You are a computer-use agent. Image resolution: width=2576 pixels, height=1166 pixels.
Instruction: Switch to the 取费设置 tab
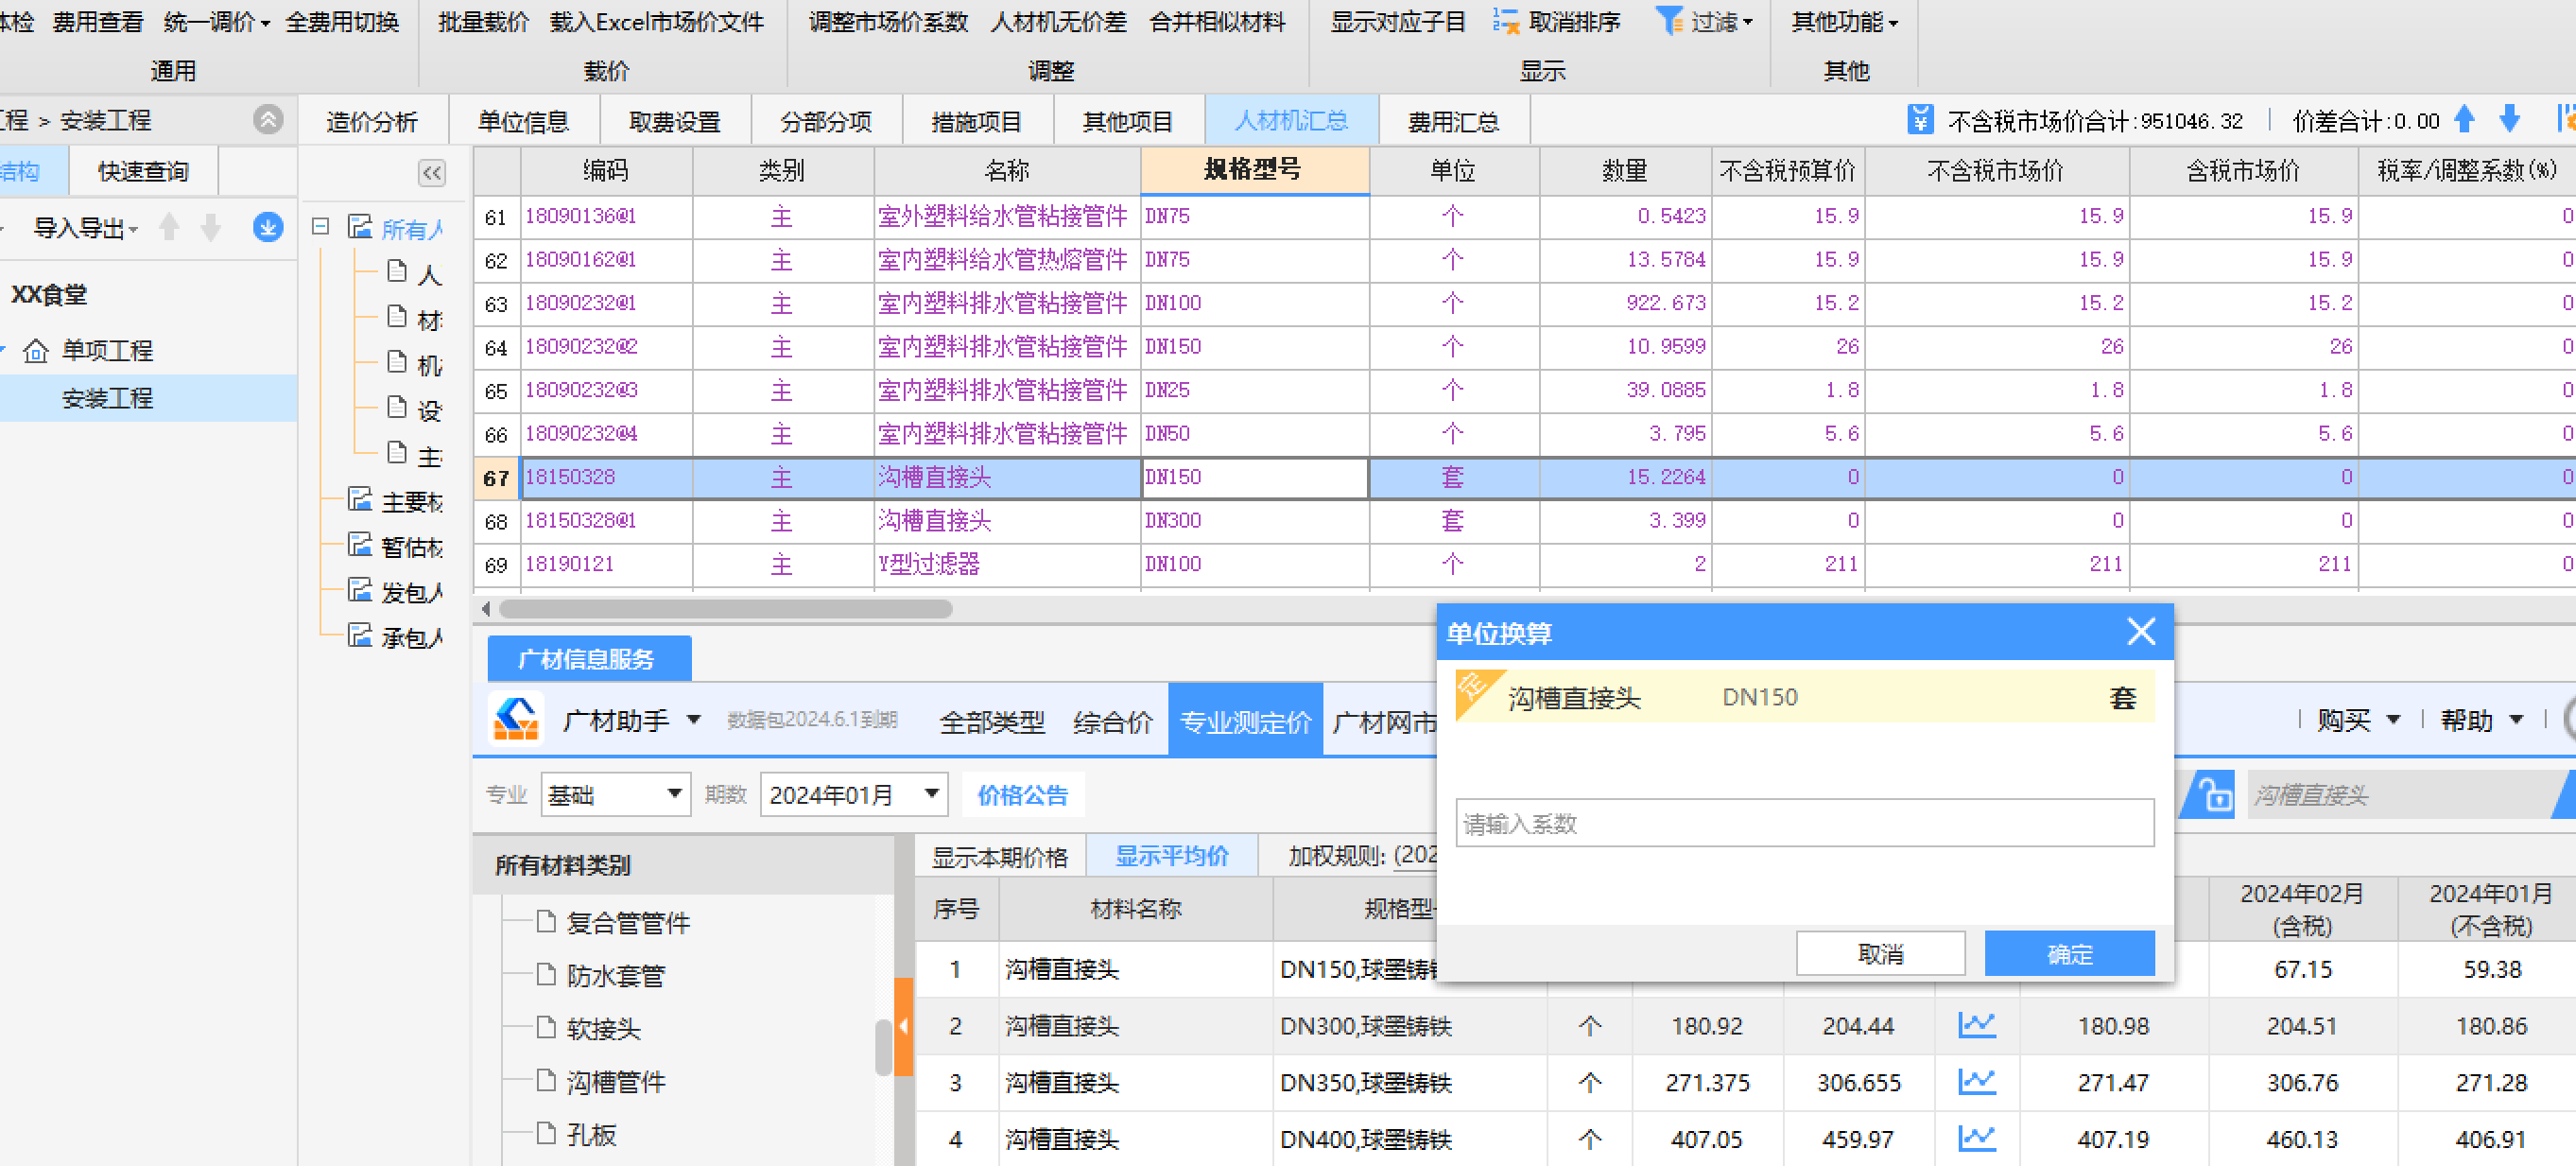click(674, 122)
